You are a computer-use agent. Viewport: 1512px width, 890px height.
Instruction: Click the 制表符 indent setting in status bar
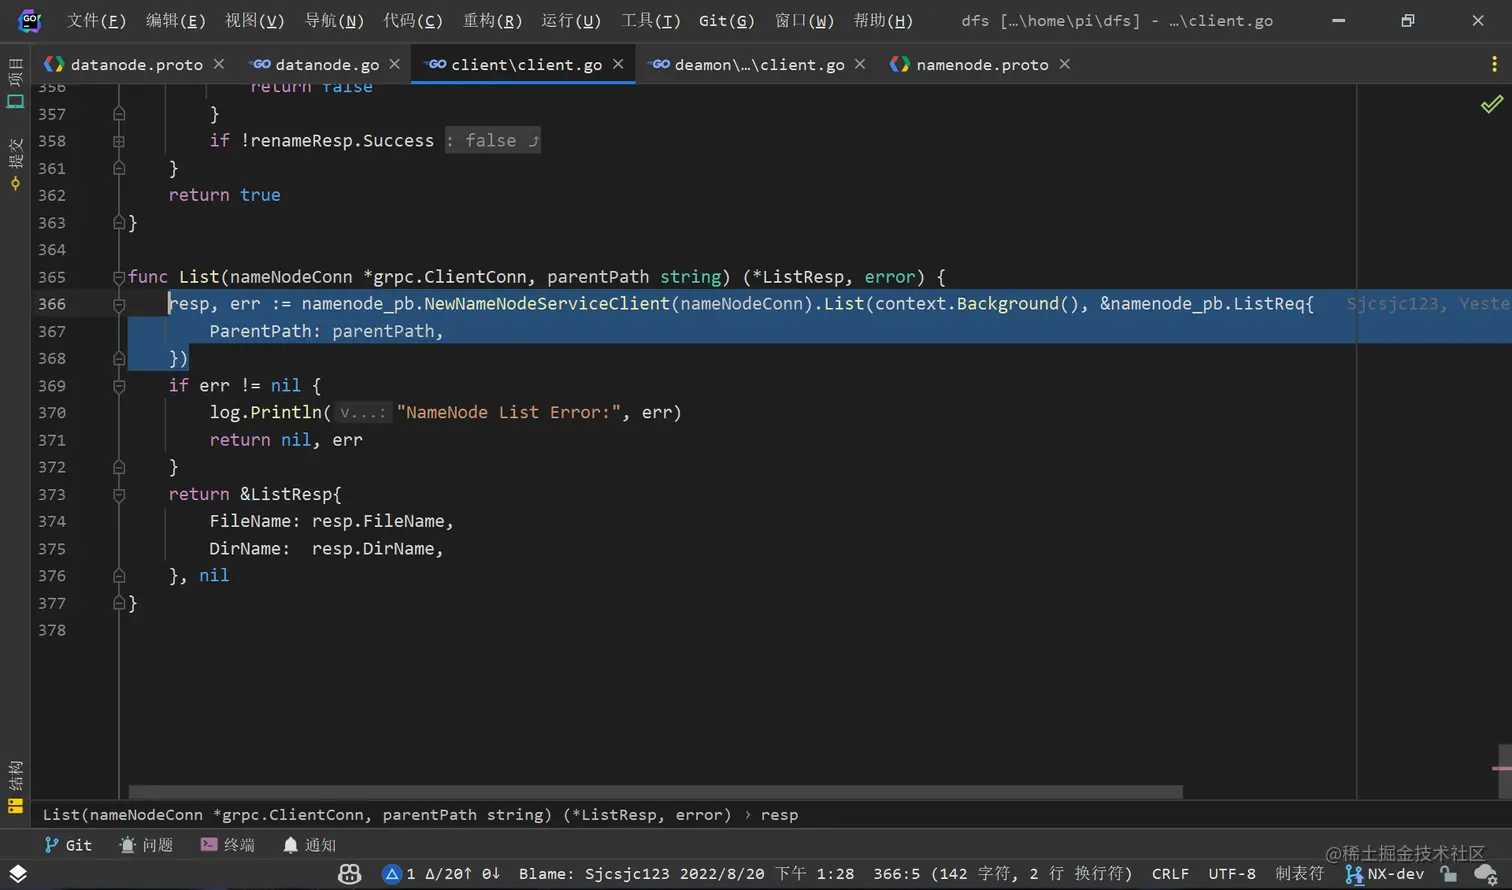1299,874
